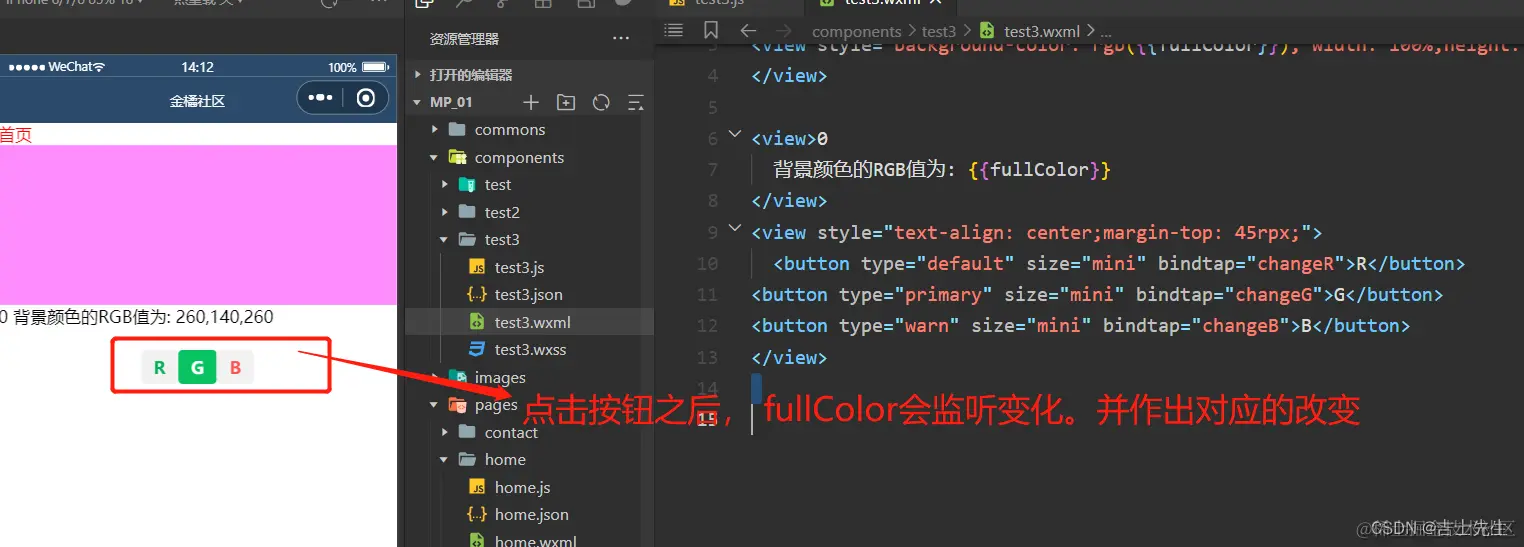Click the editor outline list icon
This screenshot has height=547, width=1524.
674,31
